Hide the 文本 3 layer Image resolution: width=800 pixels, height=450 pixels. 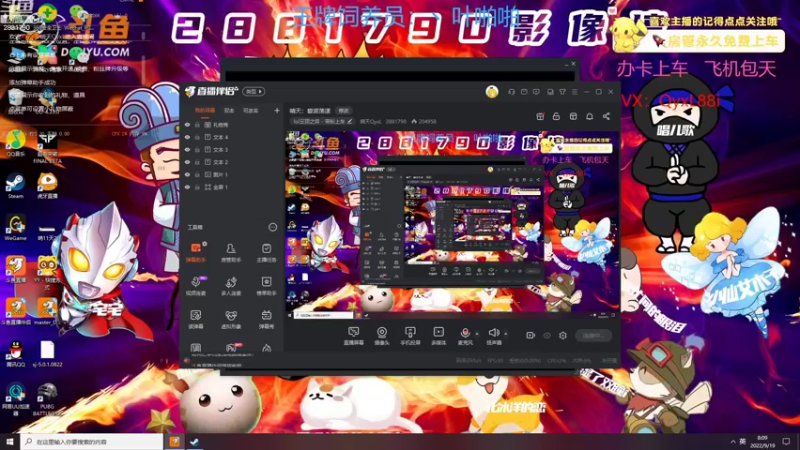point(187,149)
